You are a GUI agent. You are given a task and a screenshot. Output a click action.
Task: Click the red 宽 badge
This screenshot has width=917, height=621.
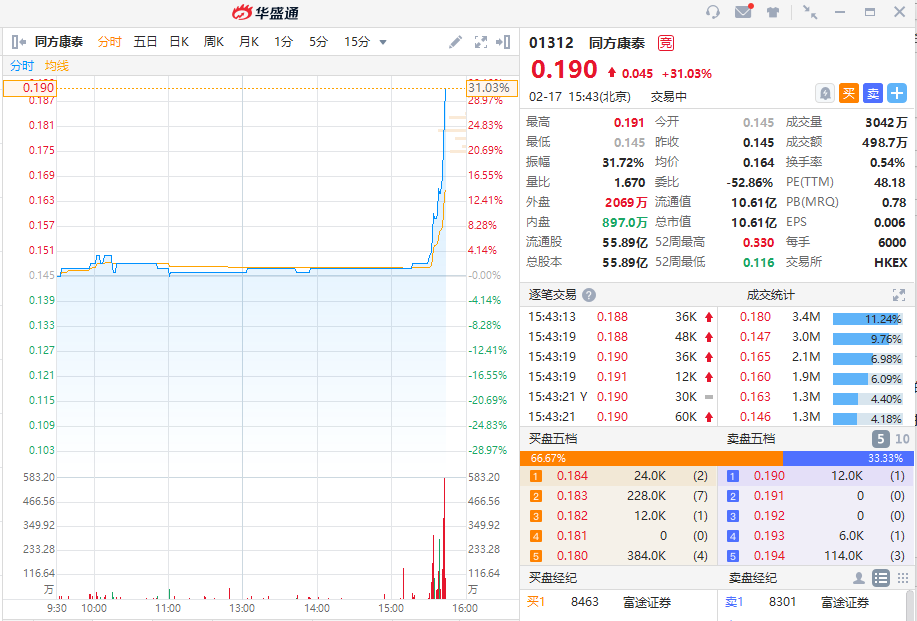point(666,43)
